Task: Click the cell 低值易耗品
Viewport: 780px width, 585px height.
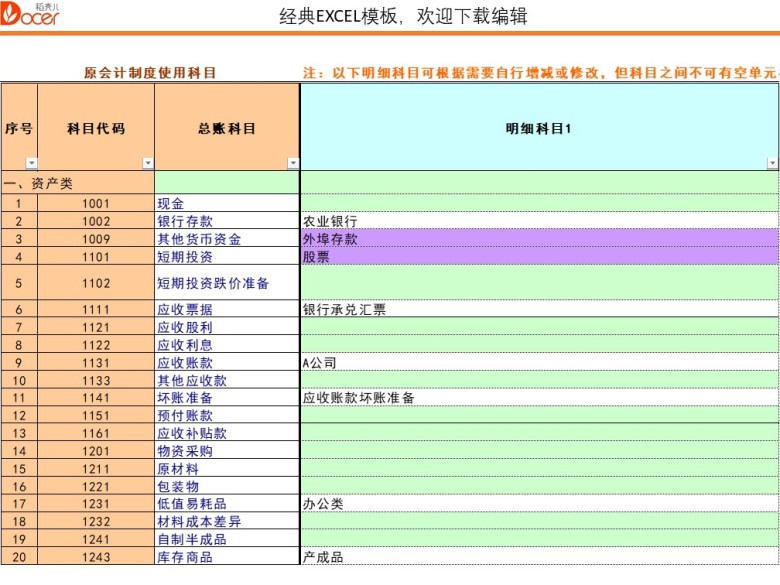Action: click(227, 504)
